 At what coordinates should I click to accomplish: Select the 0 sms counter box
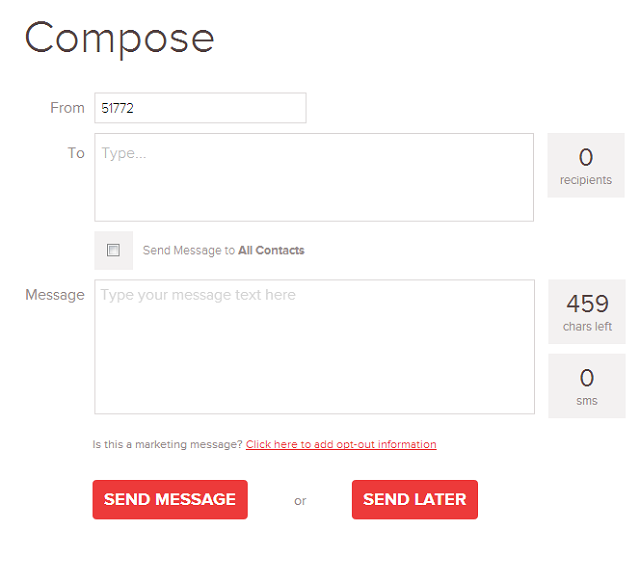coord(587,386)
